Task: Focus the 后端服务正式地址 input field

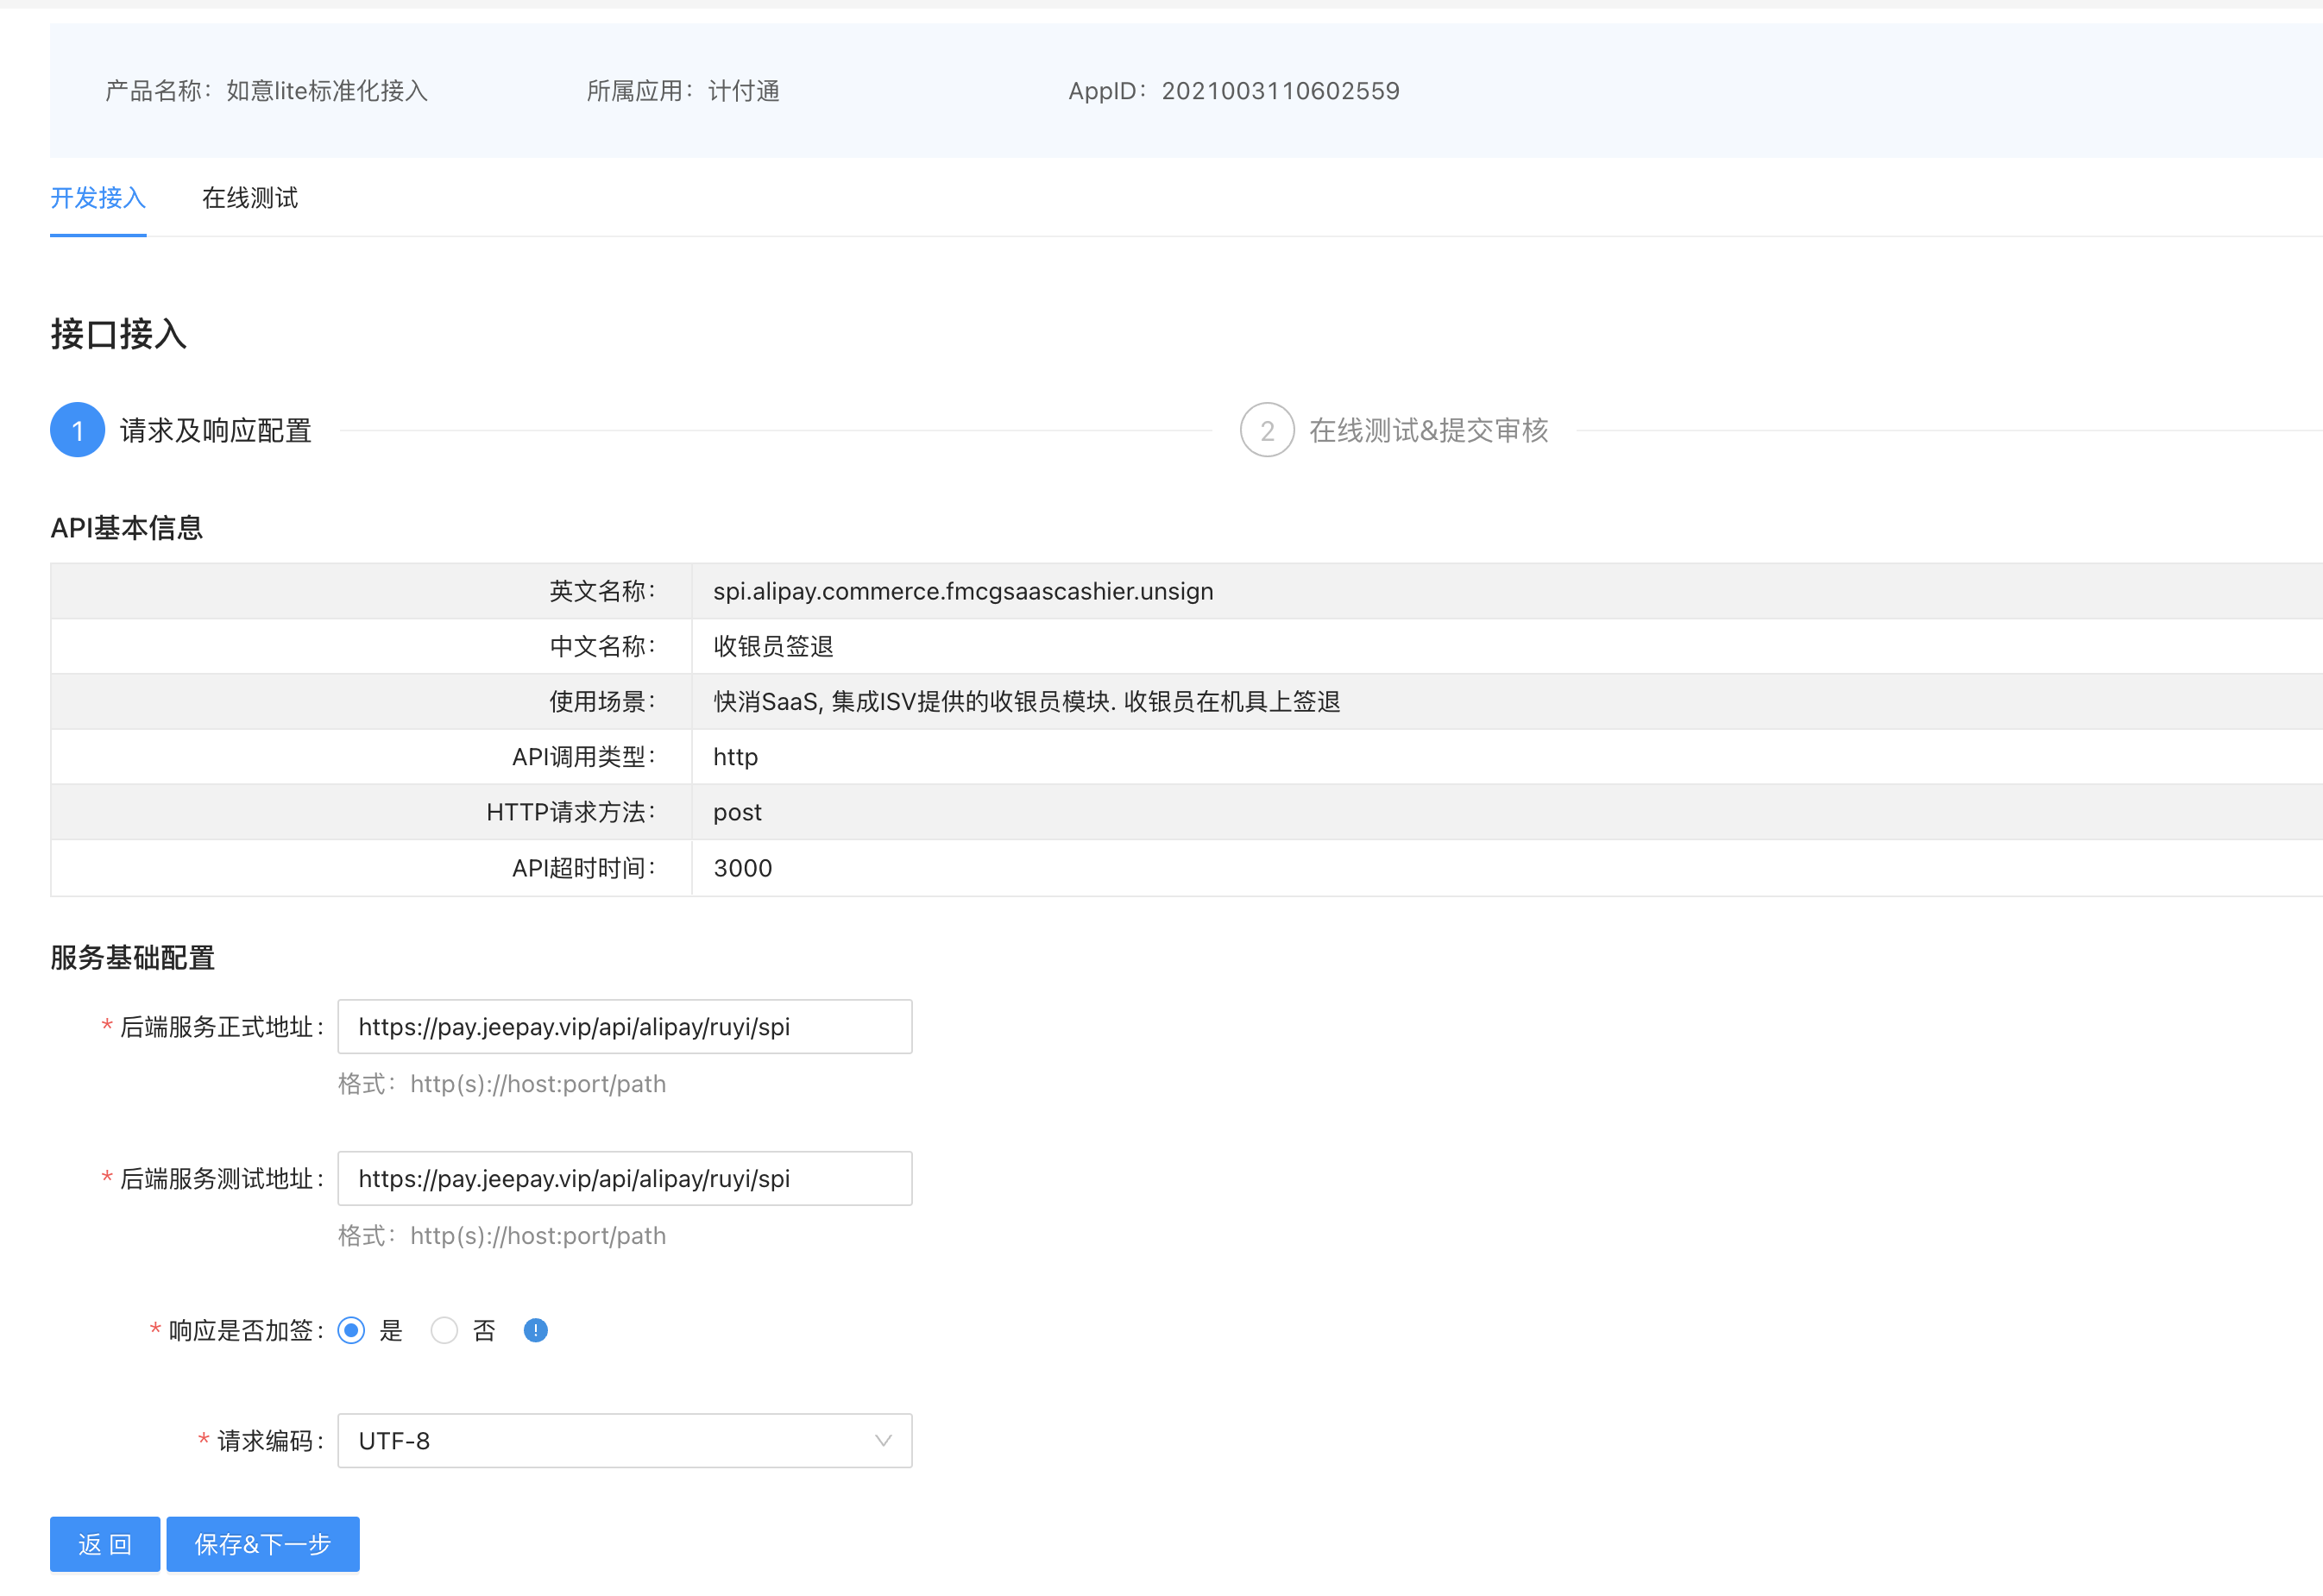Action: (624, 1026)
